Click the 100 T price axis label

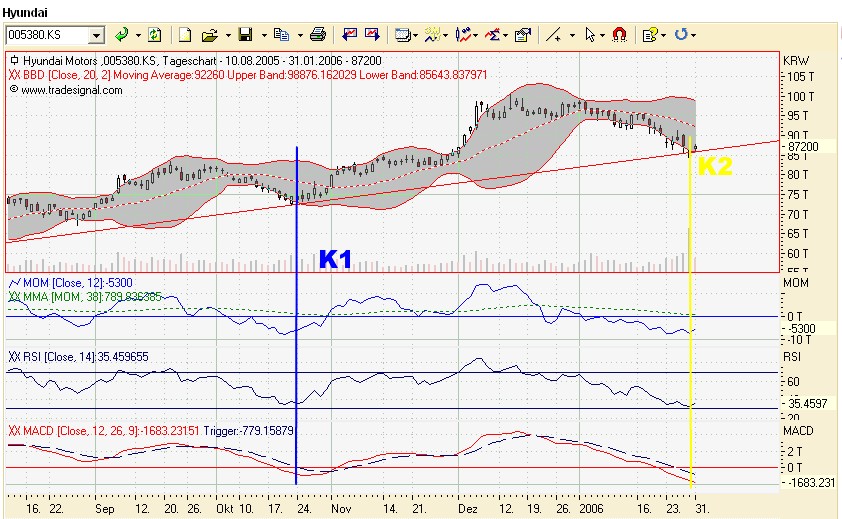(800, 97)
